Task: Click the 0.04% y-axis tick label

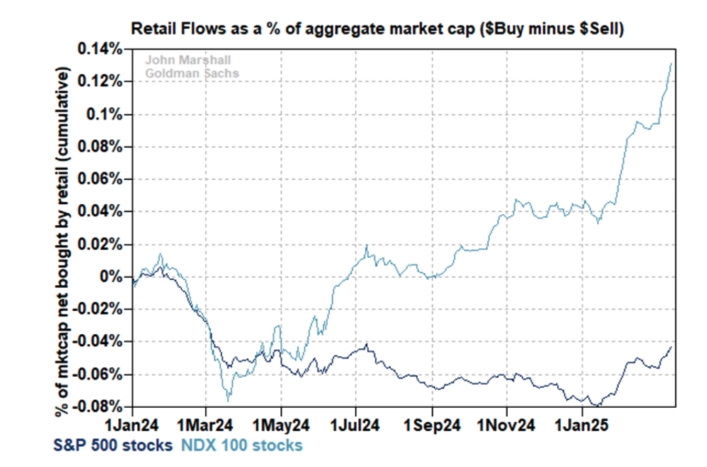Action: click(103, 212)
